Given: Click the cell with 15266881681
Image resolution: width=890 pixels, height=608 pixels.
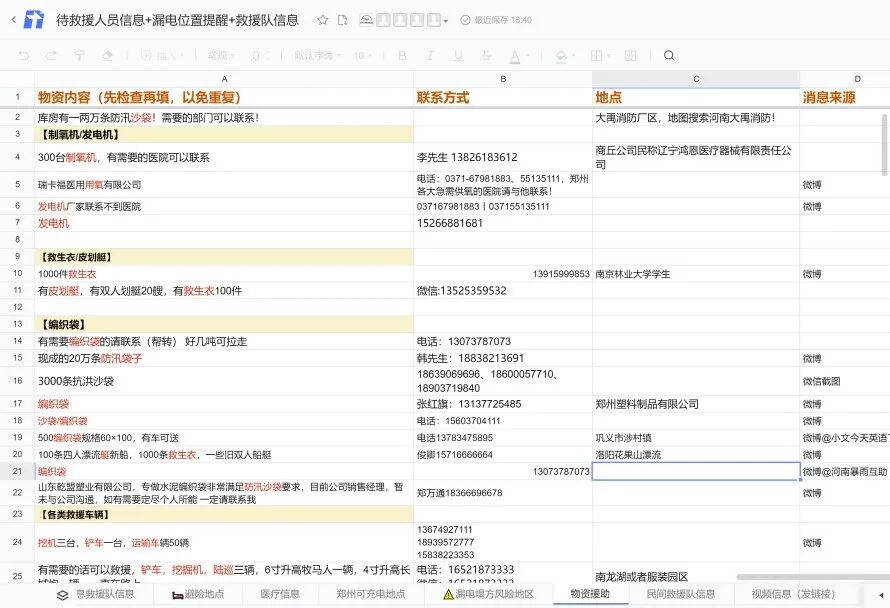Looking at the screenshot, I should point(503,223).
